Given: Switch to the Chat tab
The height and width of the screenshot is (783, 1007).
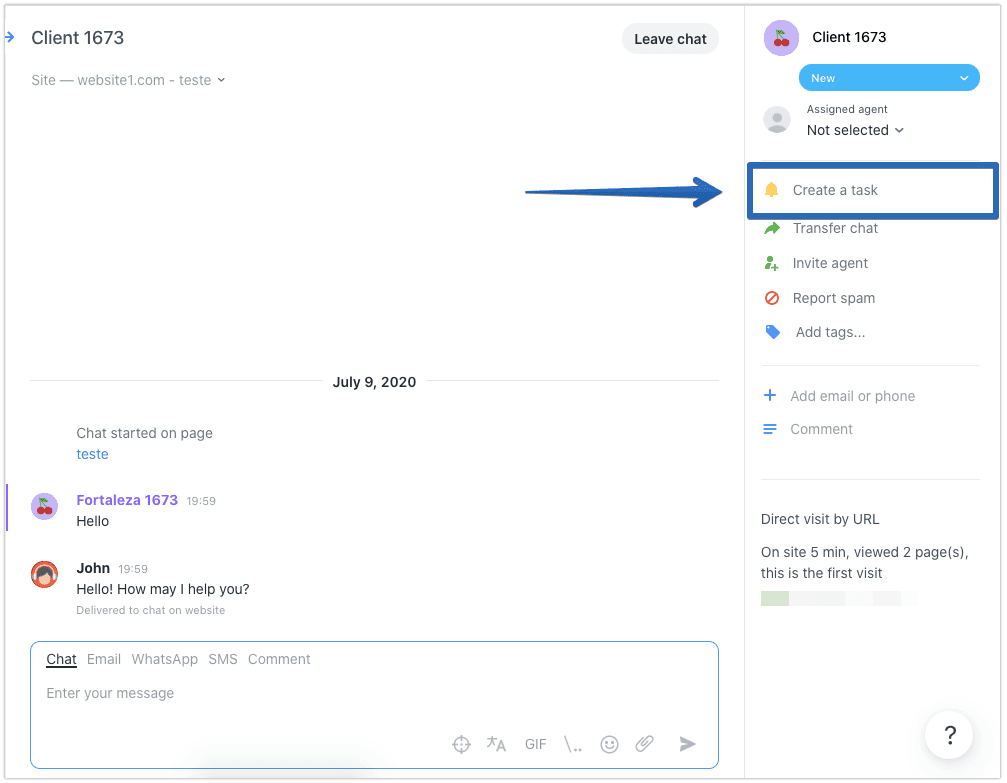Looking at the screenshot, I should 61,659.
